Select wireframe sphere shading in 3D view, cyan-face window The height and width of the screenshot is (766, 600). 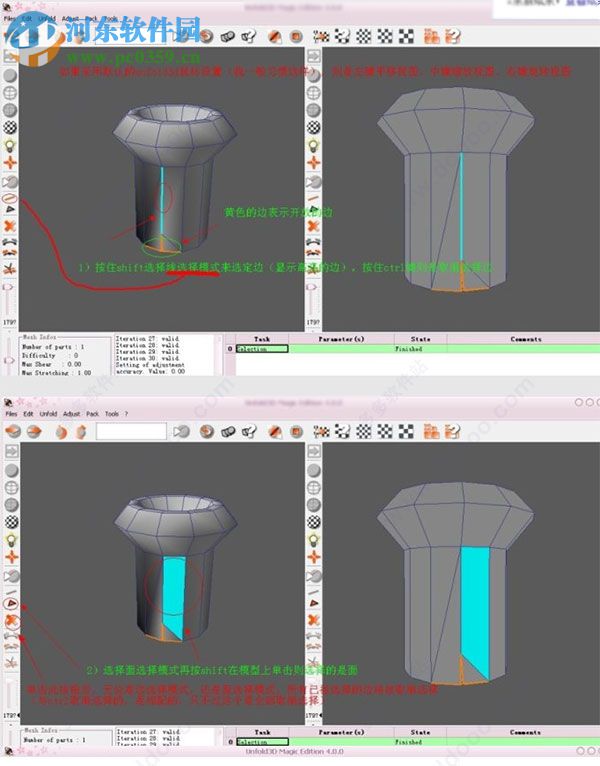11,488
